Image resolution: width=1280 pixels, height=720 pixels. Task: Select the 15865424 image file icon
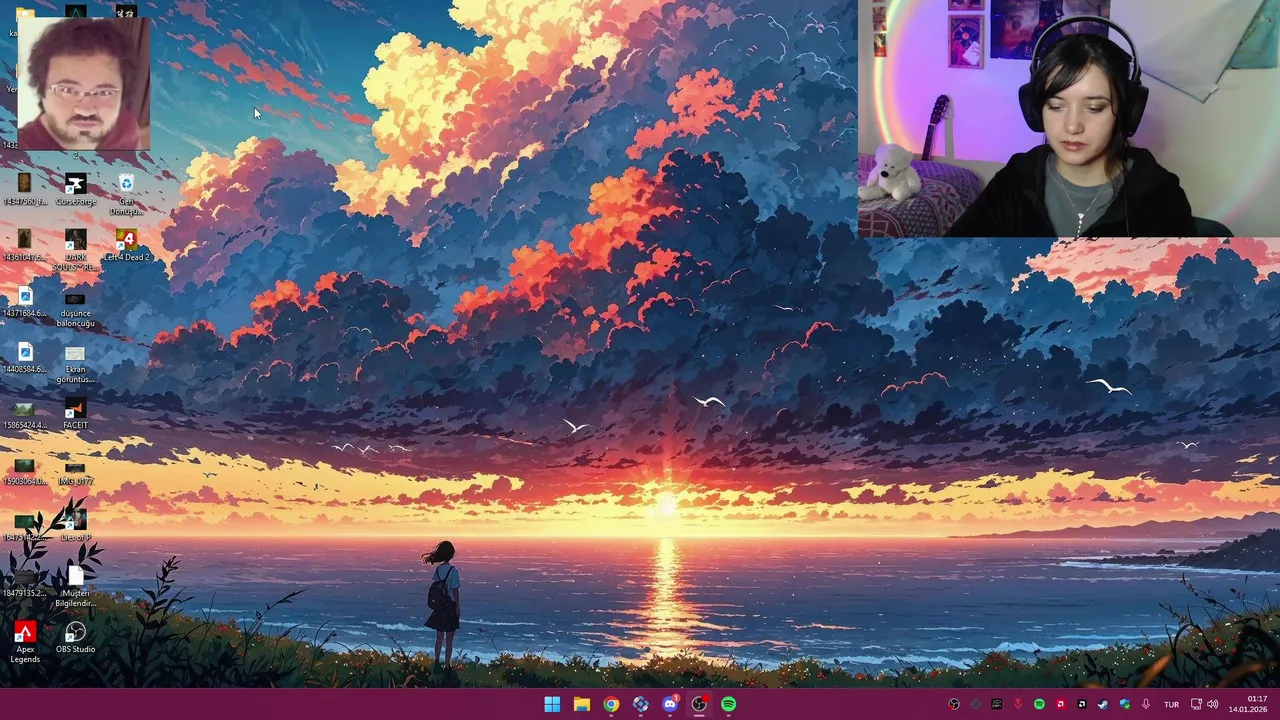(25, 414)
